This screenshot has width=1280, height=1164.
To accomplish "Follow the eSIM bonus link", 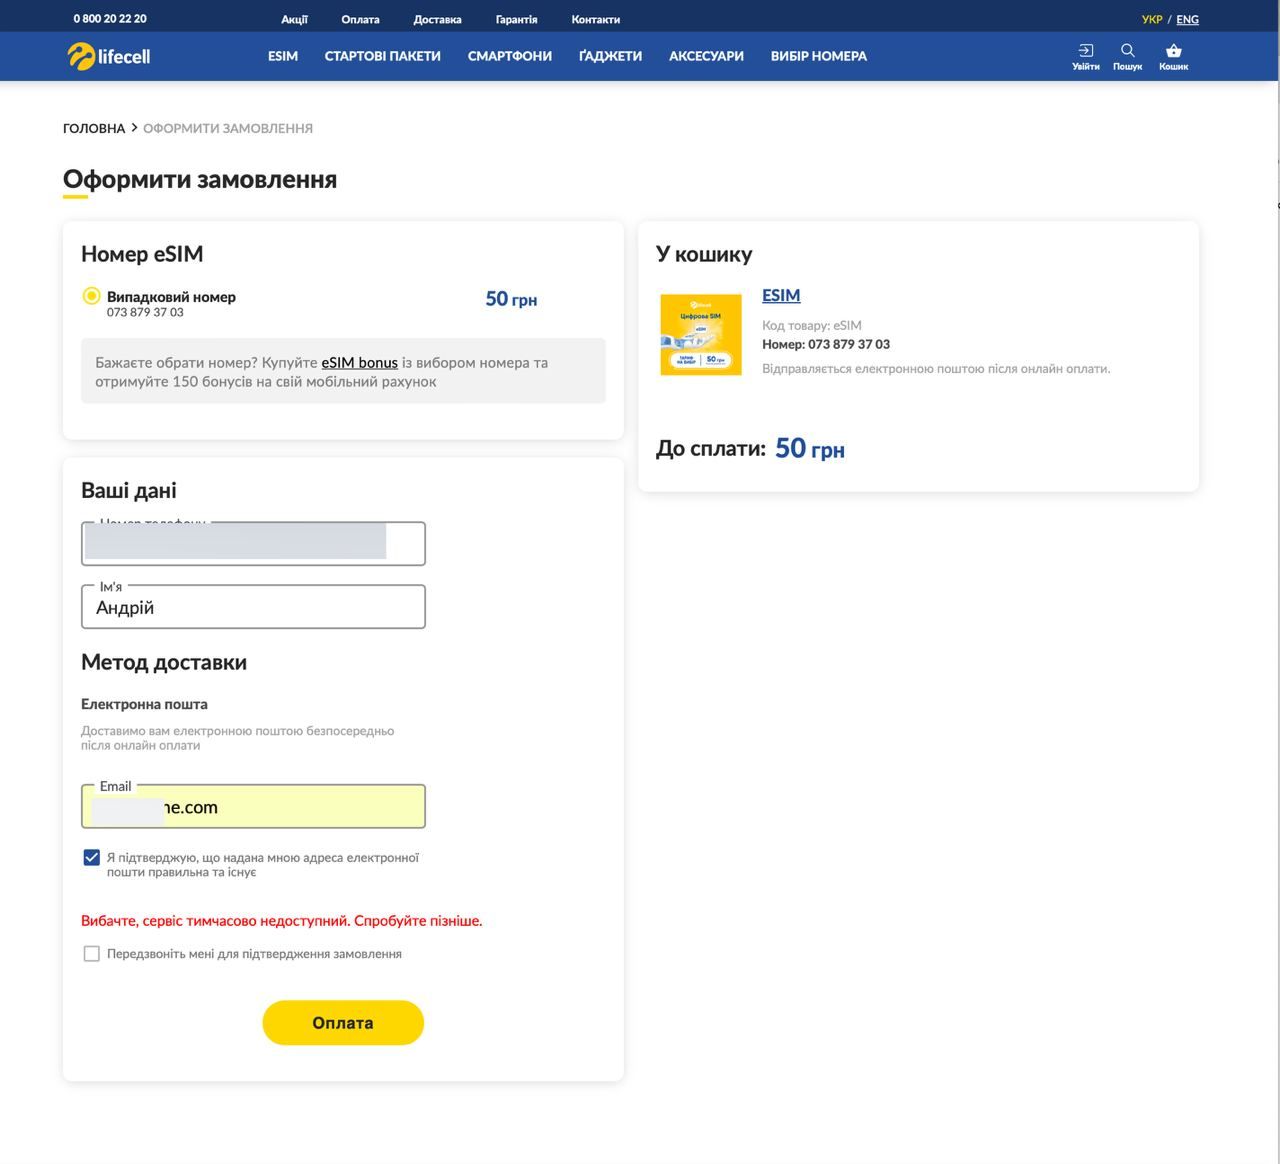I will click(x=359, y=363).
